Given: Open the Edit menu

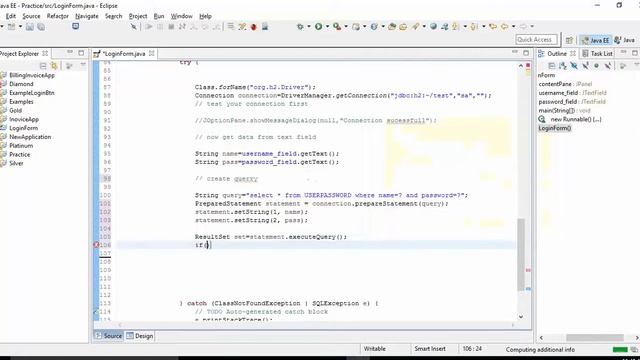Looking at the screenshot, I should [x=11, y=16].
